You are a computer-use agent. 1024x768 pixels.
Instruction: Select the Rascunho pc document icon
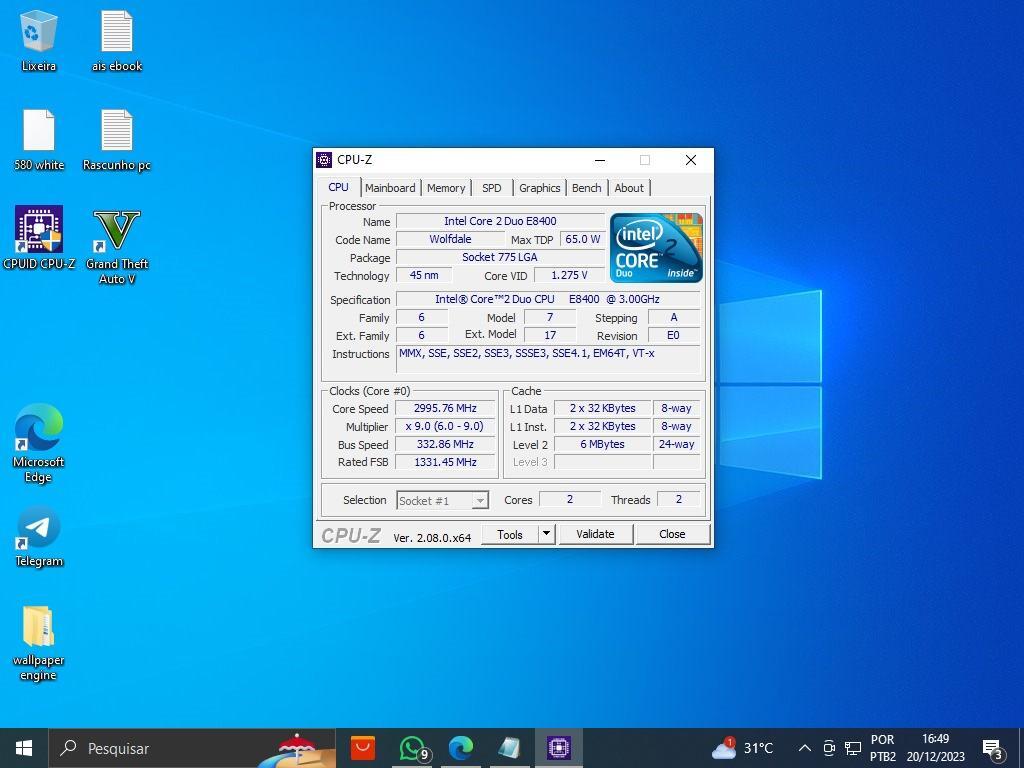[117, 140]
